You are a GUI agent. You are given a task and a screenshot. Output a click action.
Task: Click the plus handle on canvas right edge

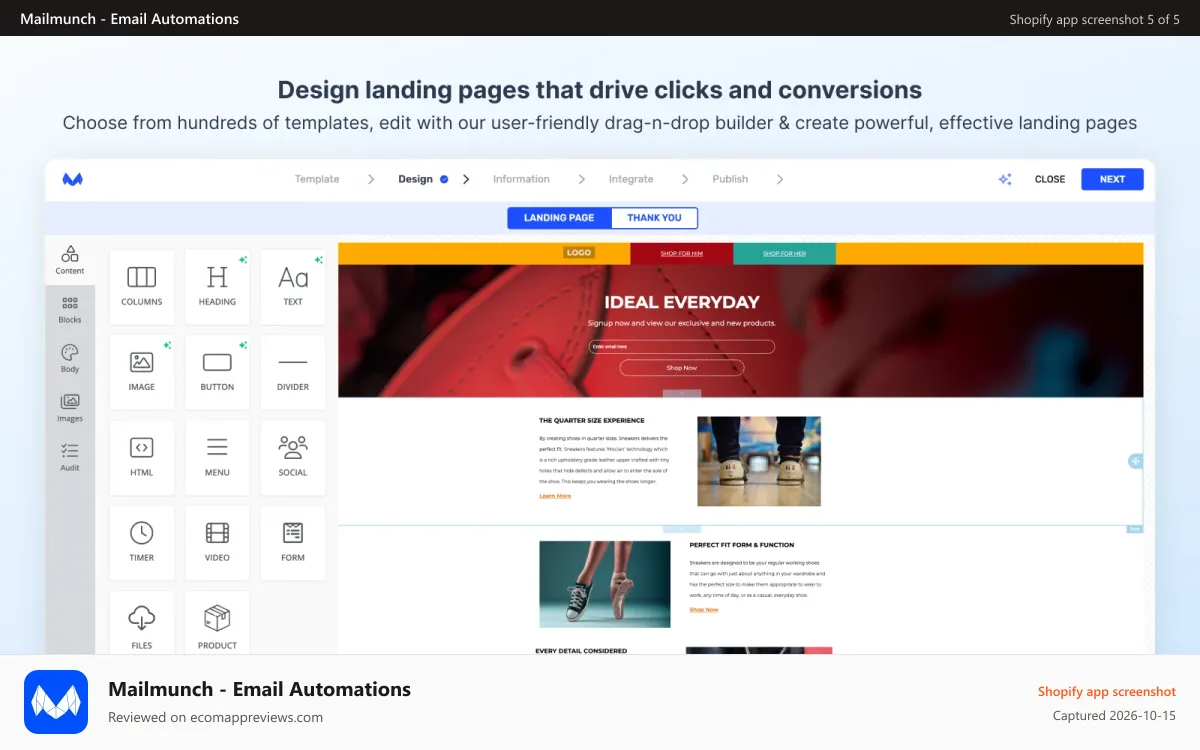[x=1135, y=461]
